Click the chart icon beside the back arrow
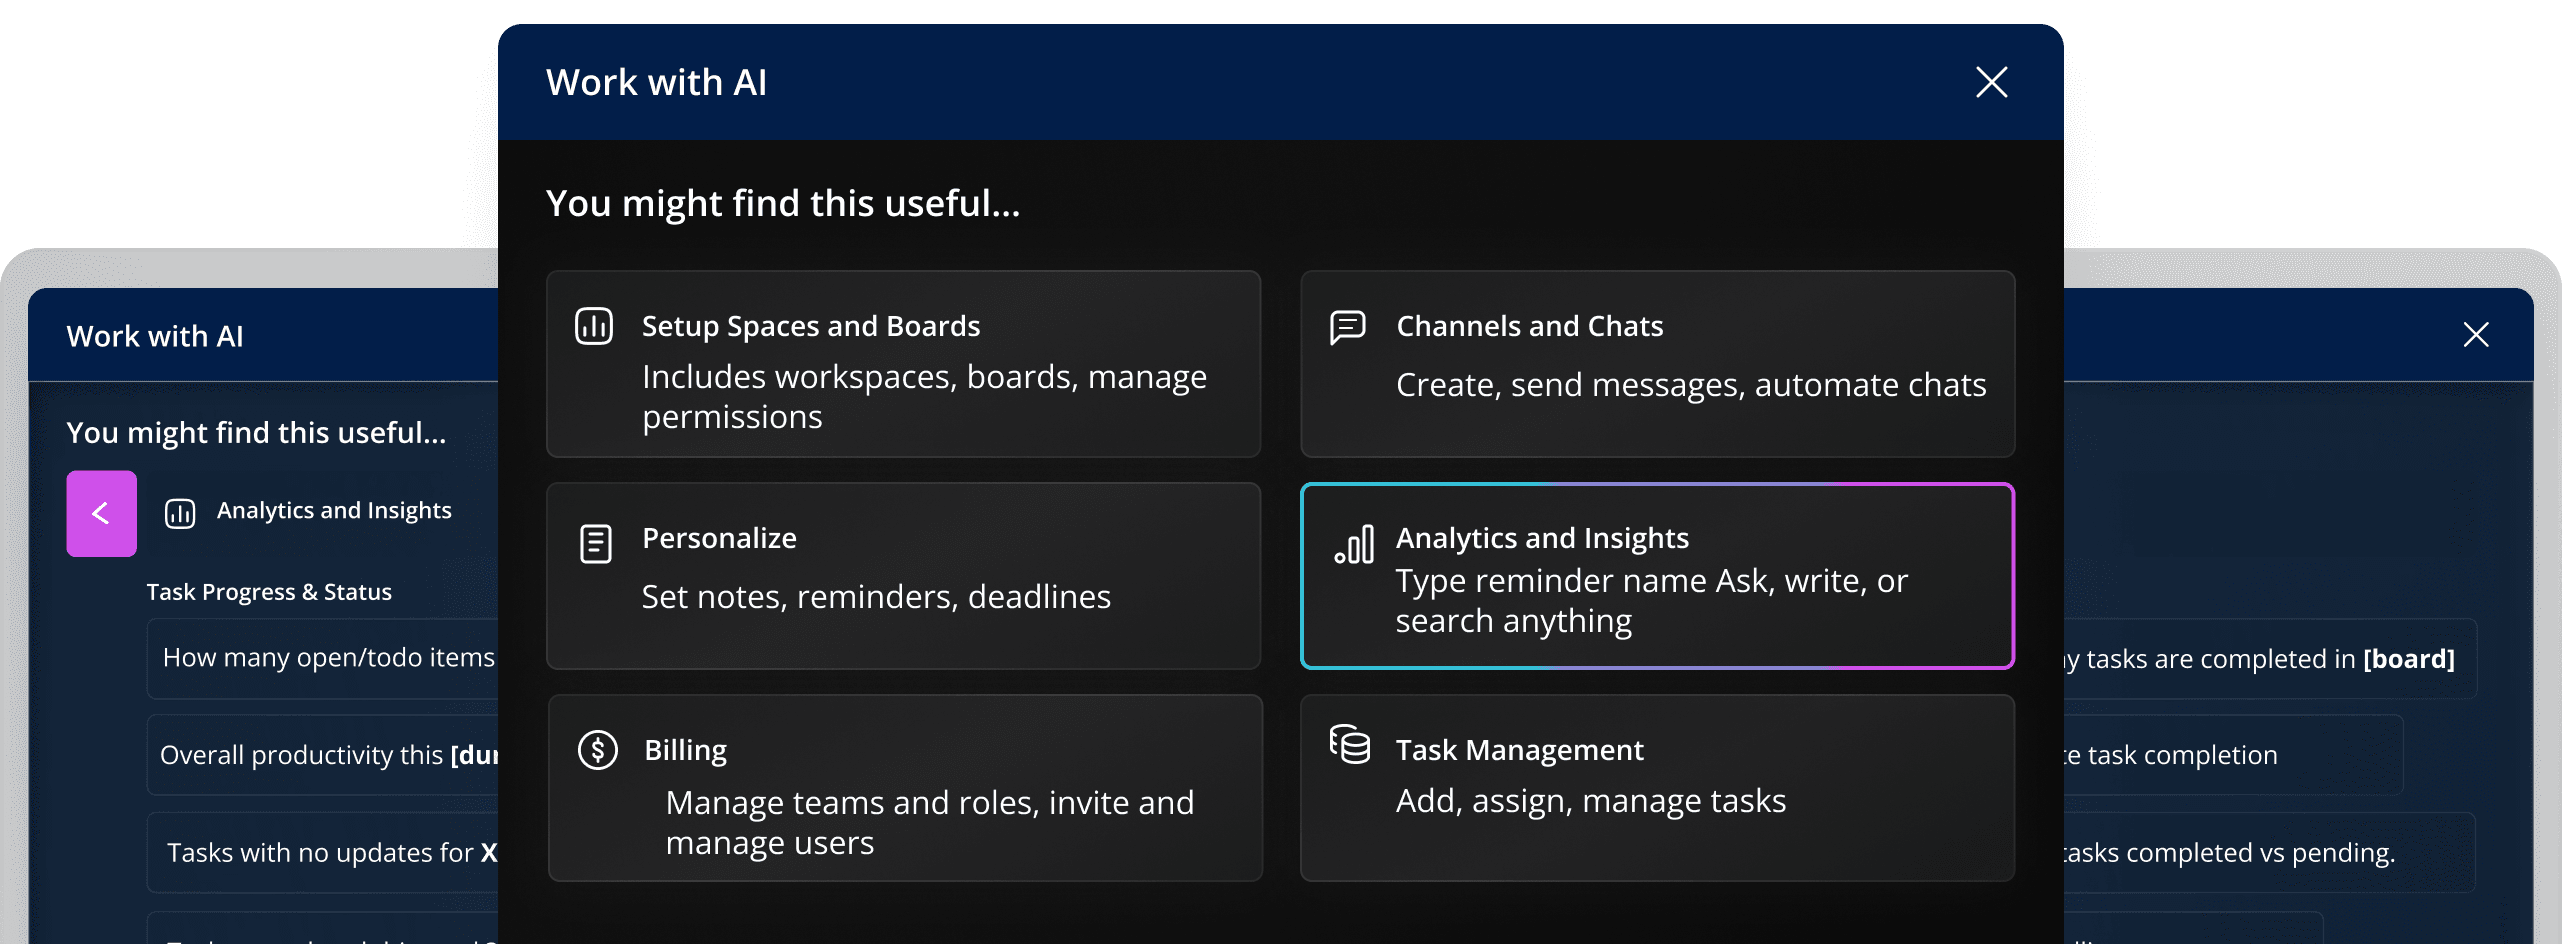Viewport: 2562px width, 944px height. [x=180, y=513]
